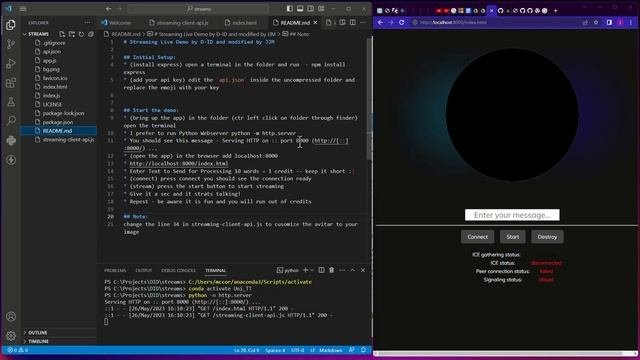This screenshot has height=360, width=640.
Task: Open markdown preview to the side
Action: coord(342,22)
